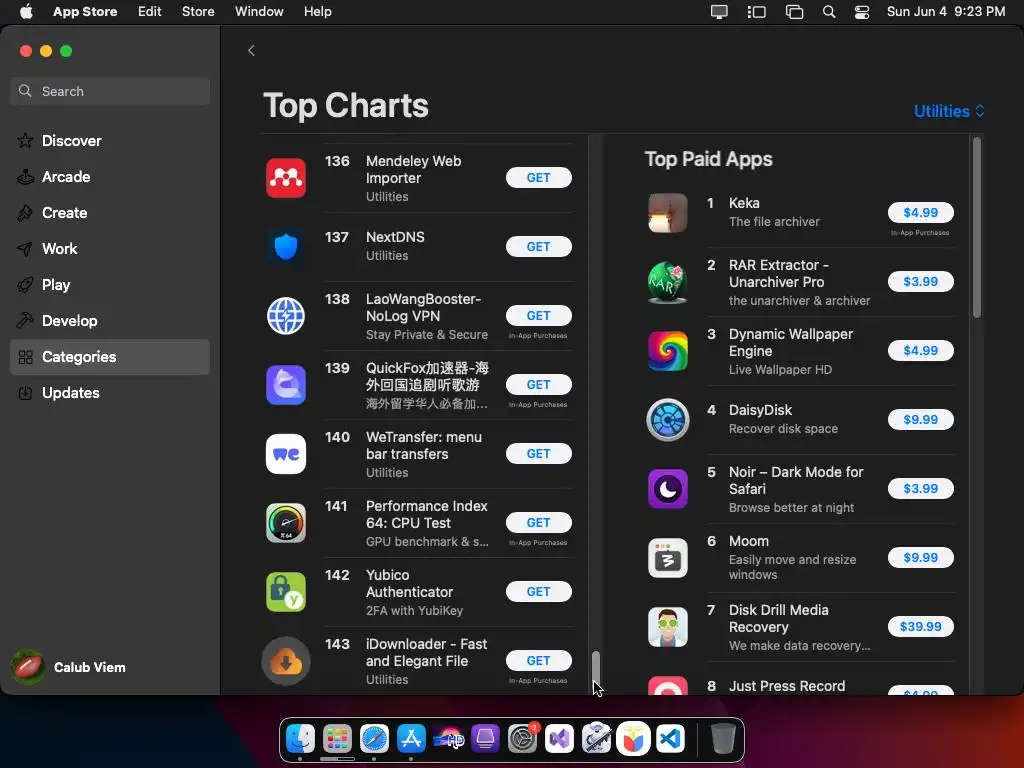Buy Disk Drill Media Recovery for $39.99

click(x=920, y=626)
